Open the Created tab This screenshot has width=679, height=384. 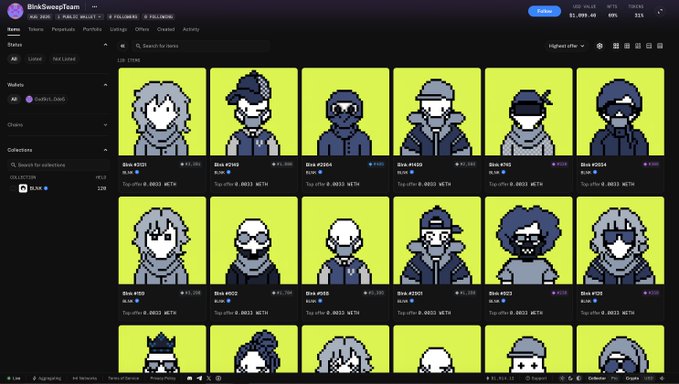coord(166,29)
